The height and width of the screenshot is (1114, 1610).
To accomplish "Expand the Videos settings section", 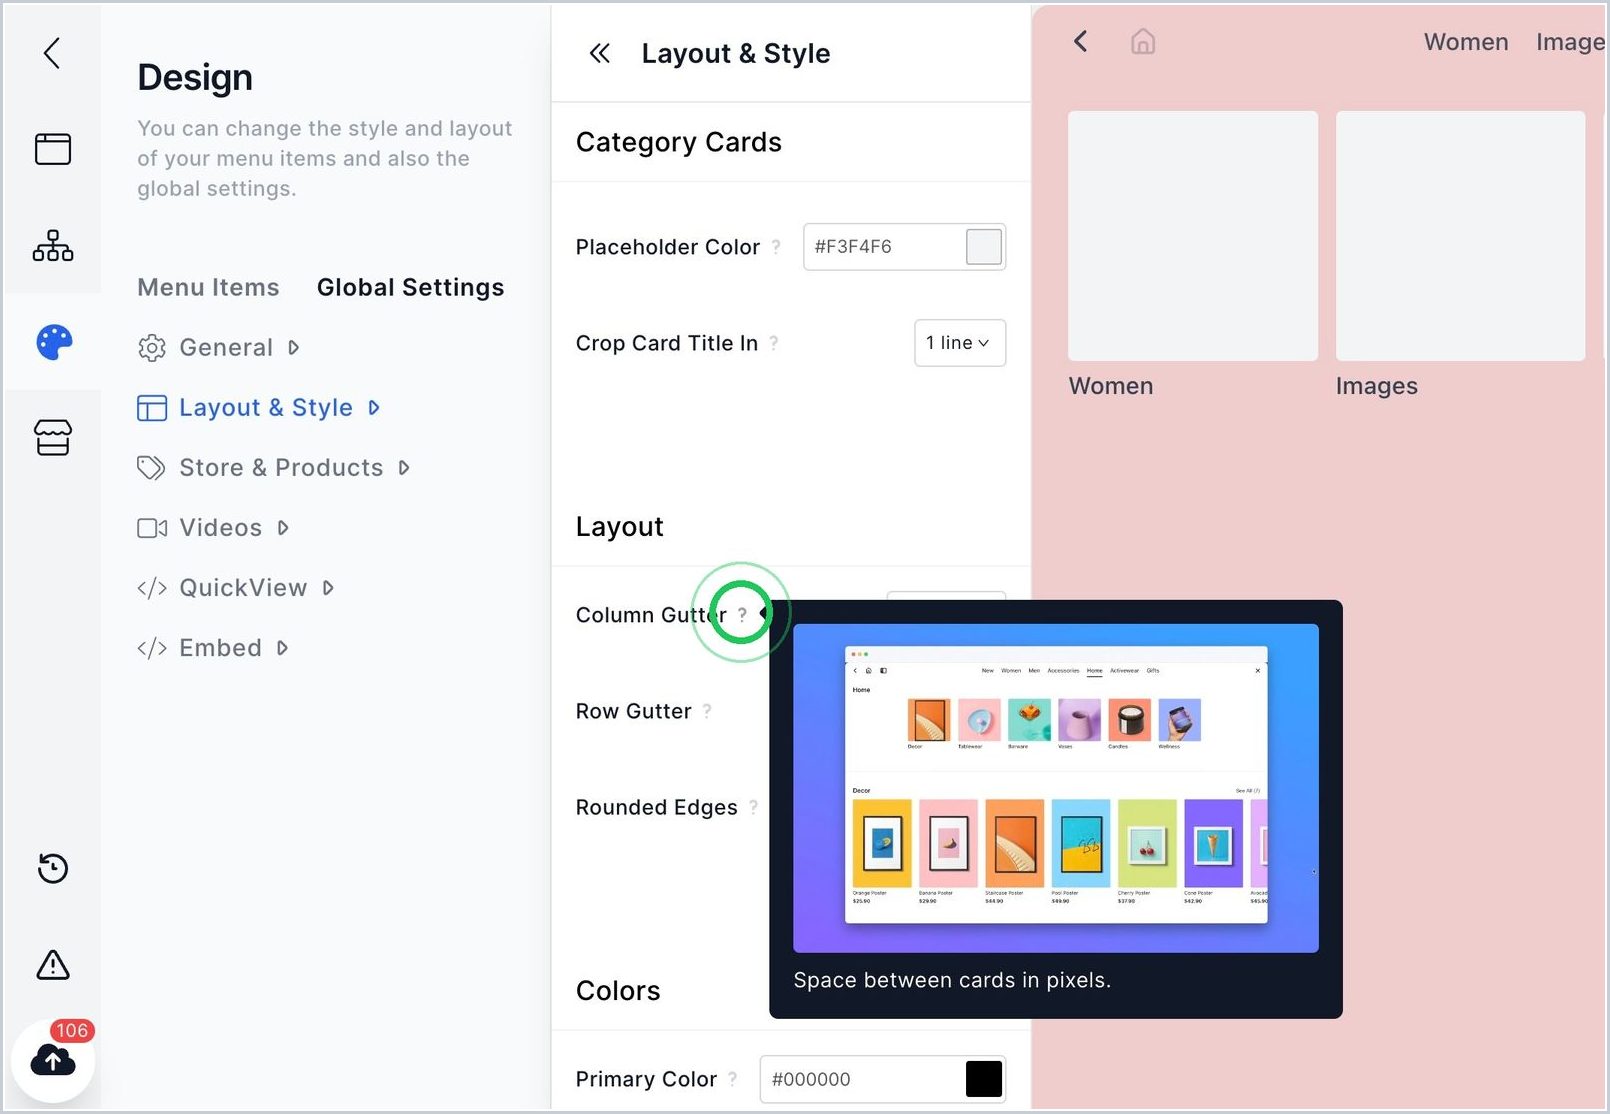I will [213, 527].
